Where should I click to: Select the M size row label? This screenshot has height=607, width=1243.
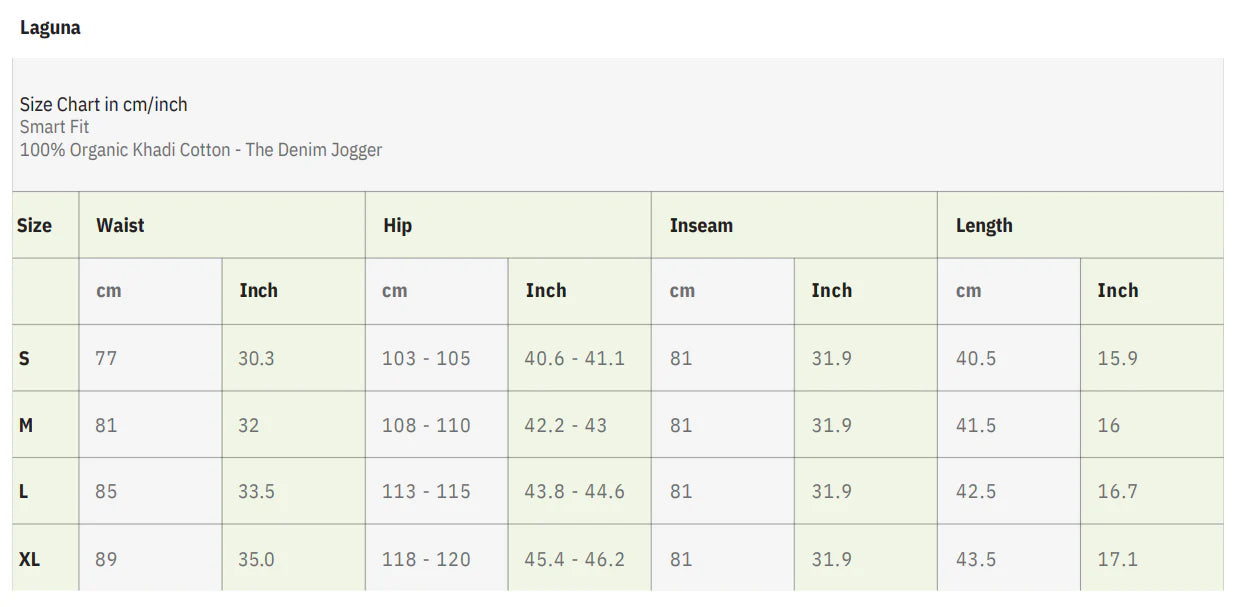(x=26, y=425)
